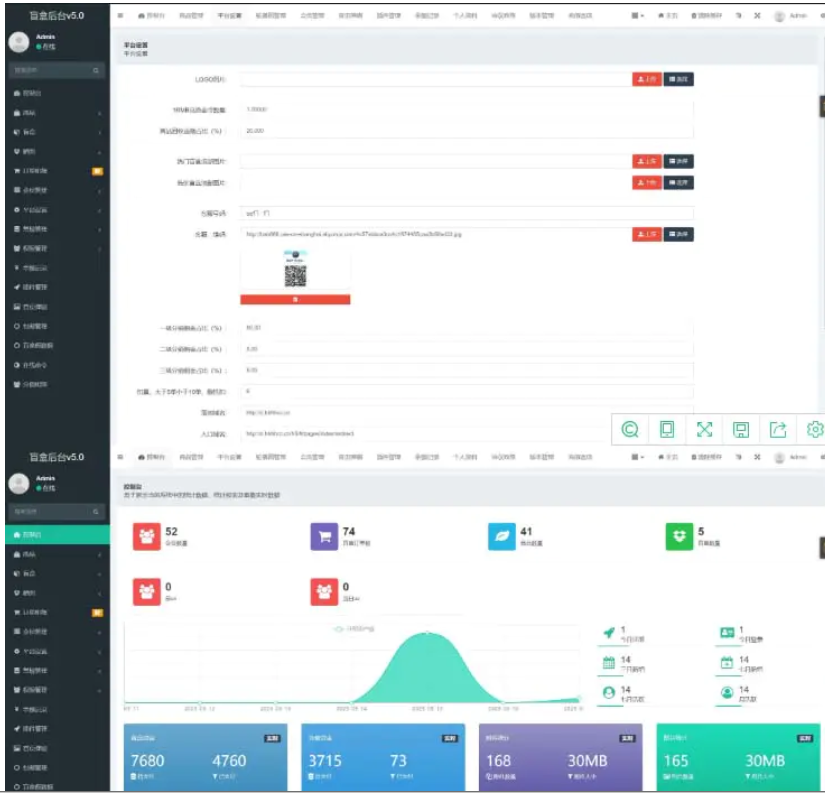Image resolution: width=825 pixels, height=793 pixels.
Task: Click the sidebar search magnifier on settings page
Action: pyautogui.click(x=96, y=71)
